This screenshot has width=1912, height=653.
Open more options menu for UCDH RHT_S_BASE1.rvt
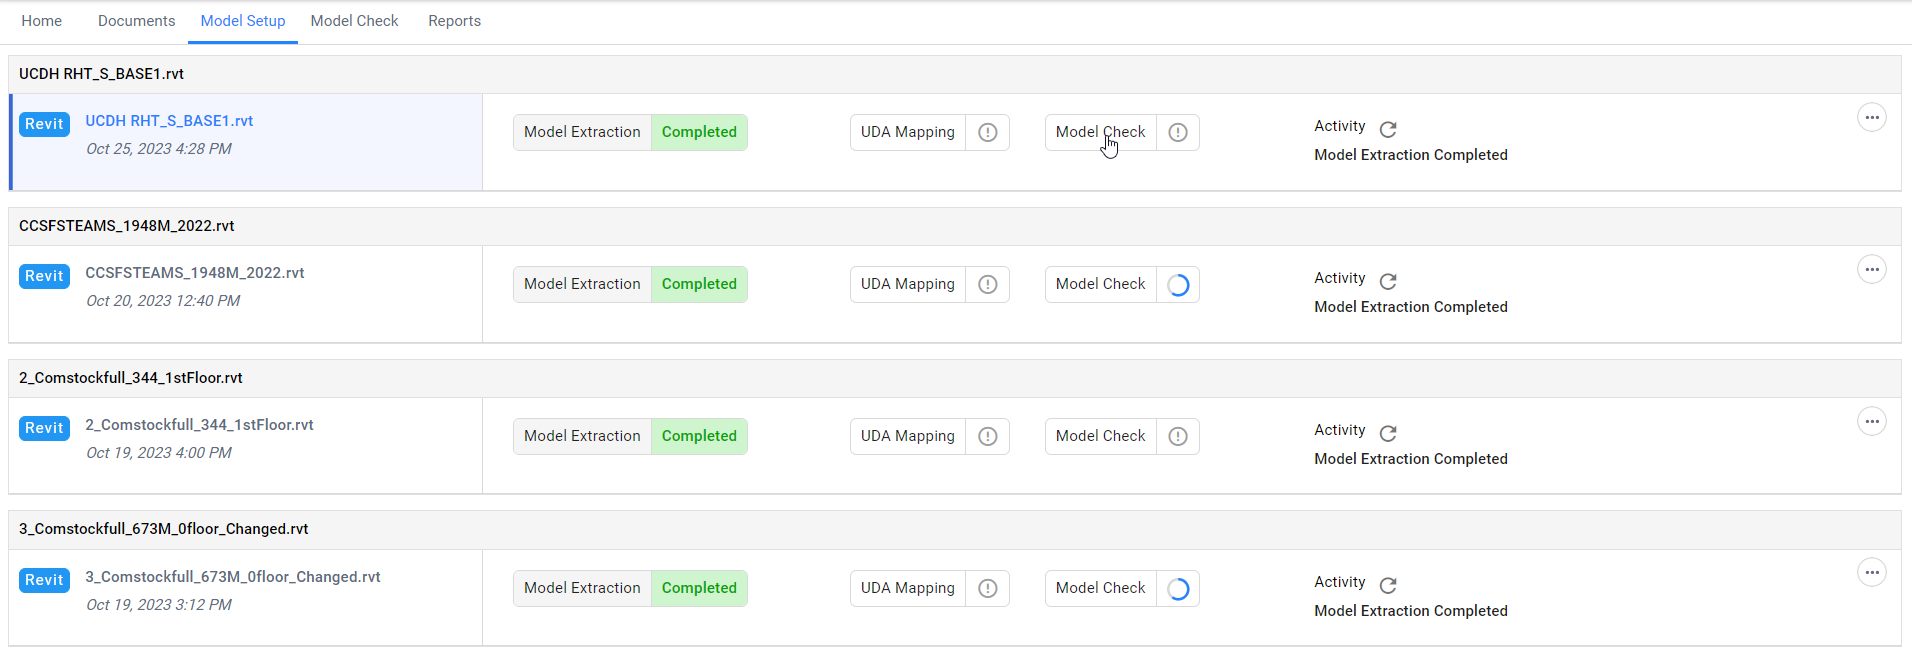click(1872, 118)
